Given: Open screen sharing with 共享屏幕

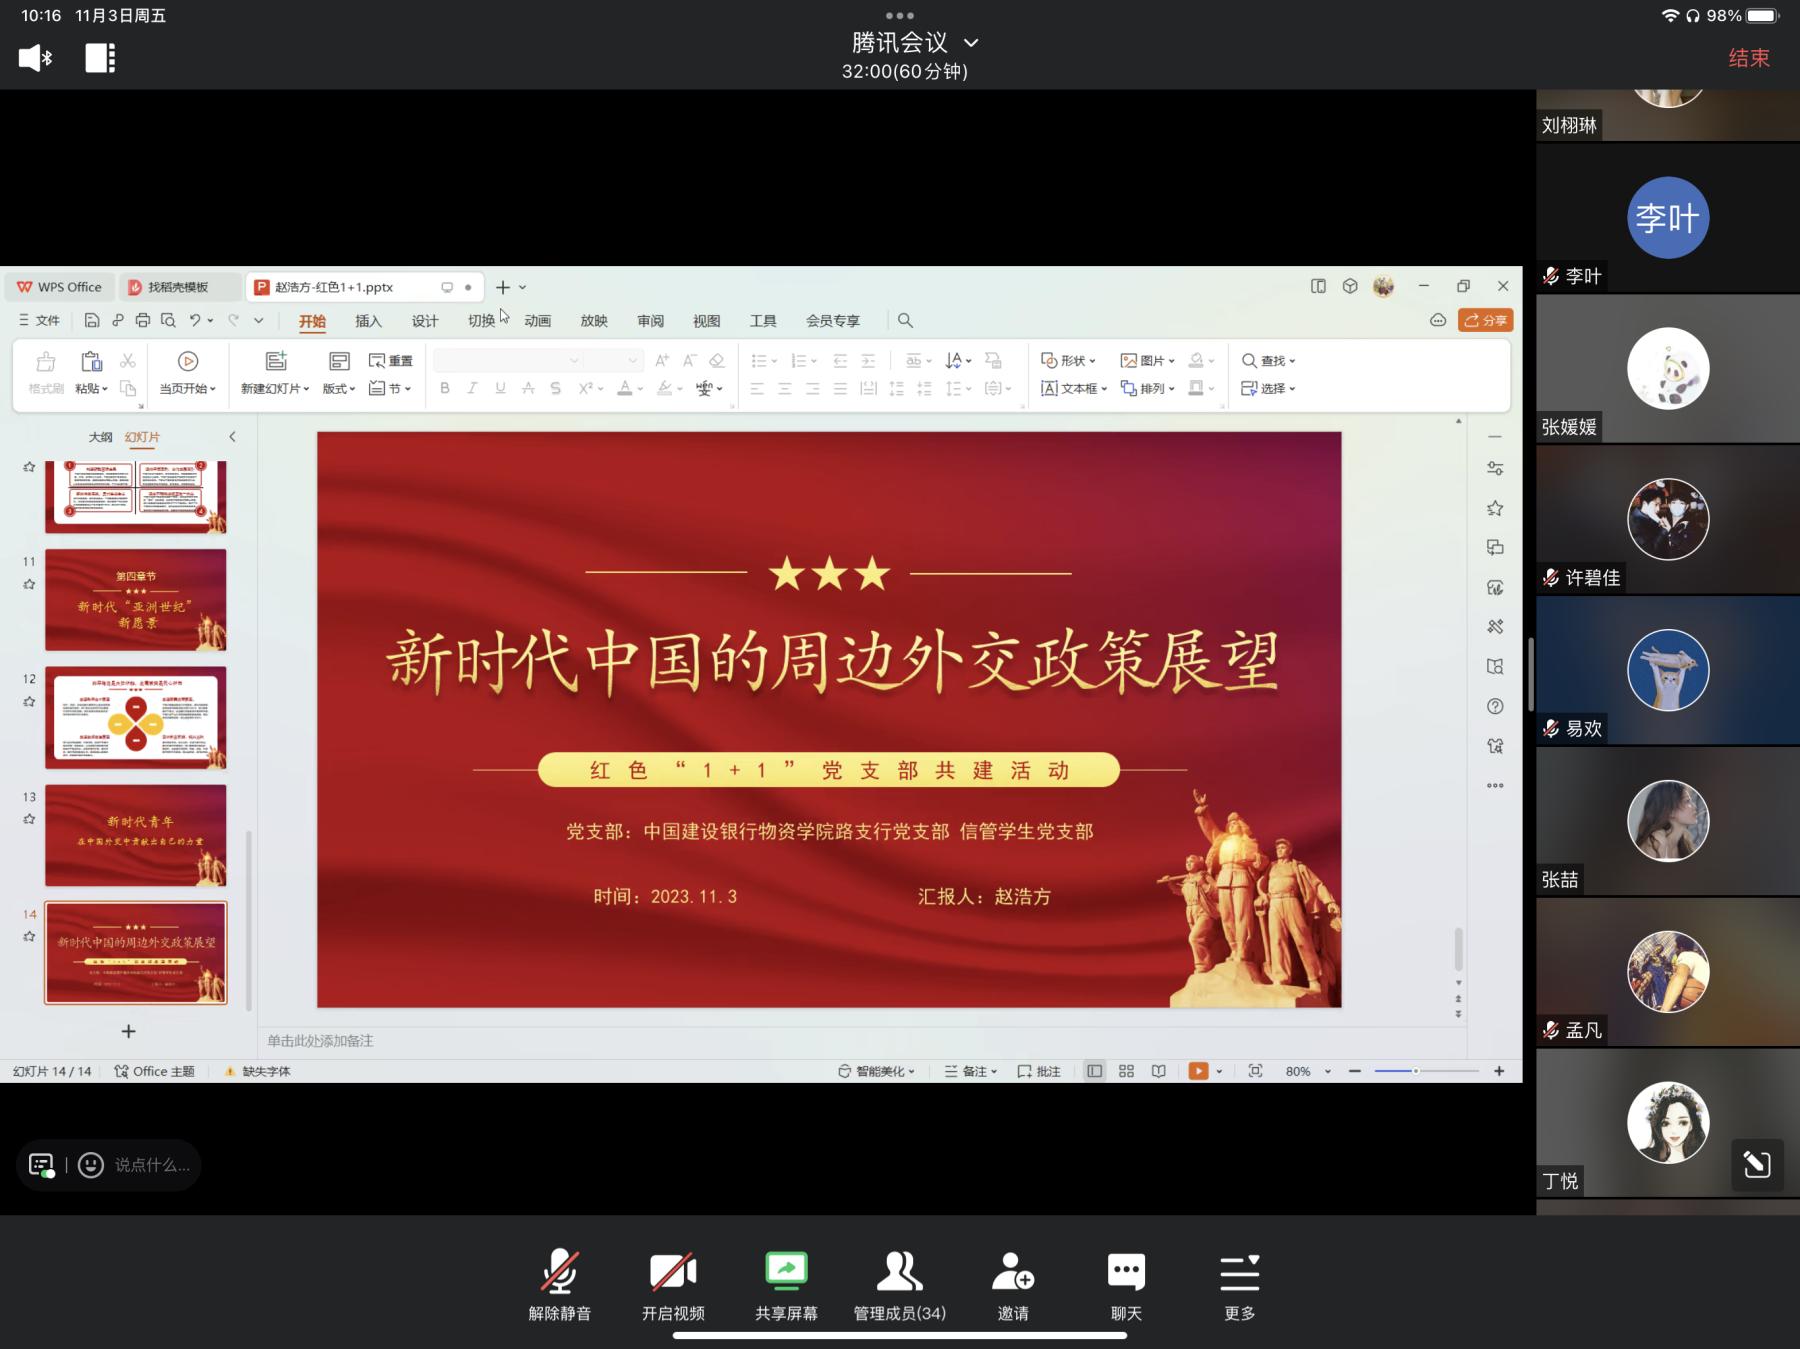Looking at the screenshot, I should pyautogui.click(x=786, y=1284).
